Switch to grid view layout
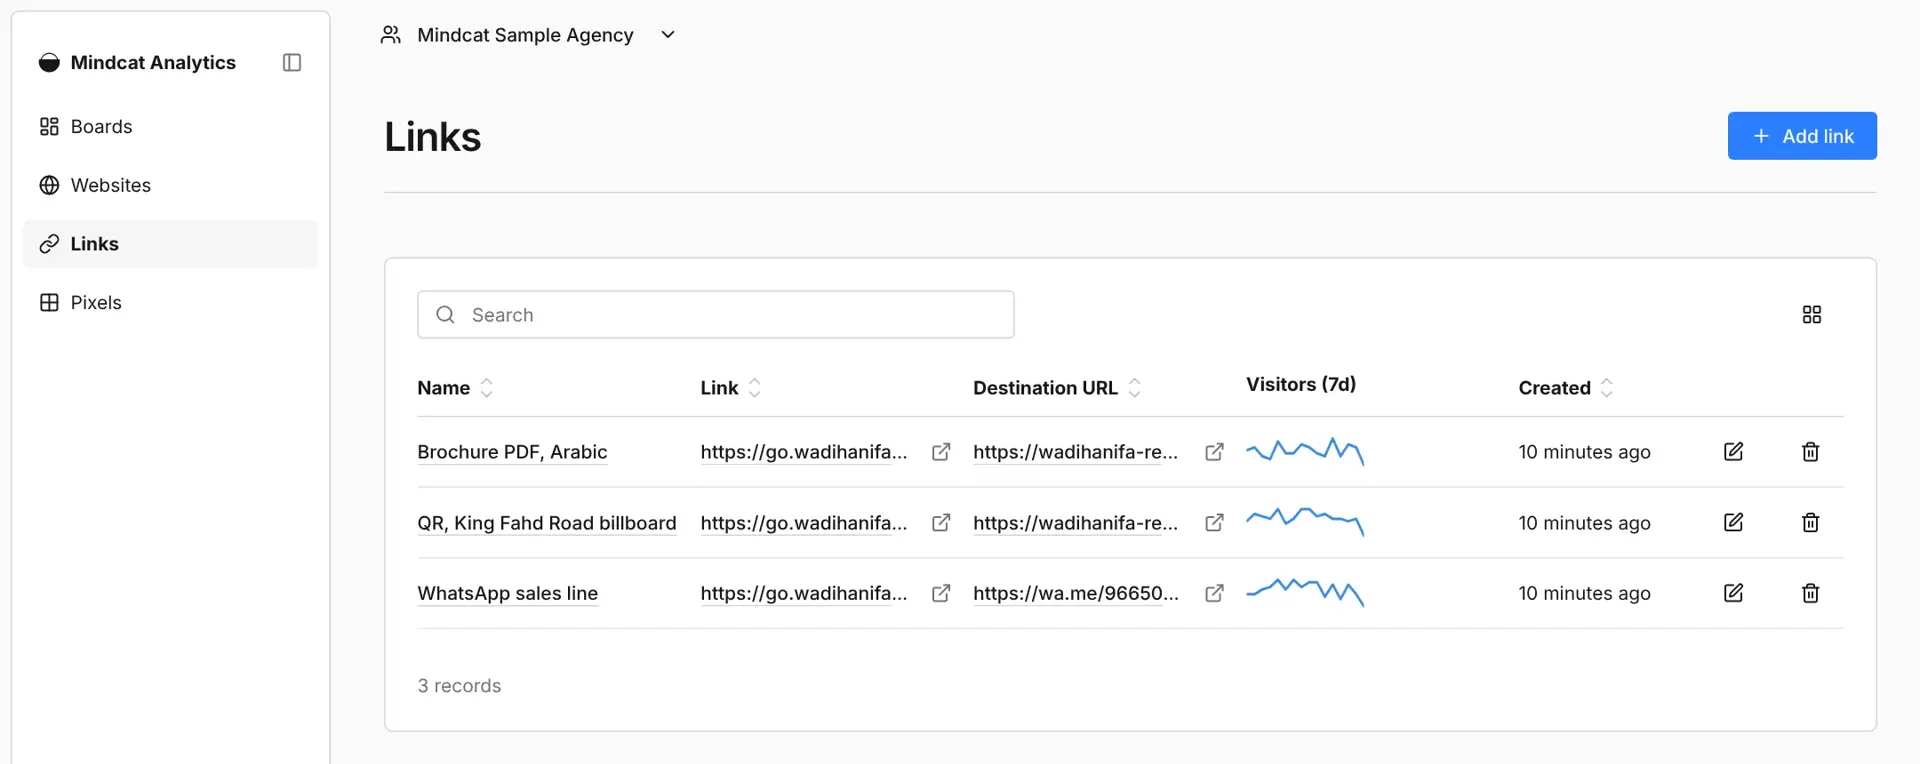This screenshot has height=764, width=1920. tap(1812, 315)
